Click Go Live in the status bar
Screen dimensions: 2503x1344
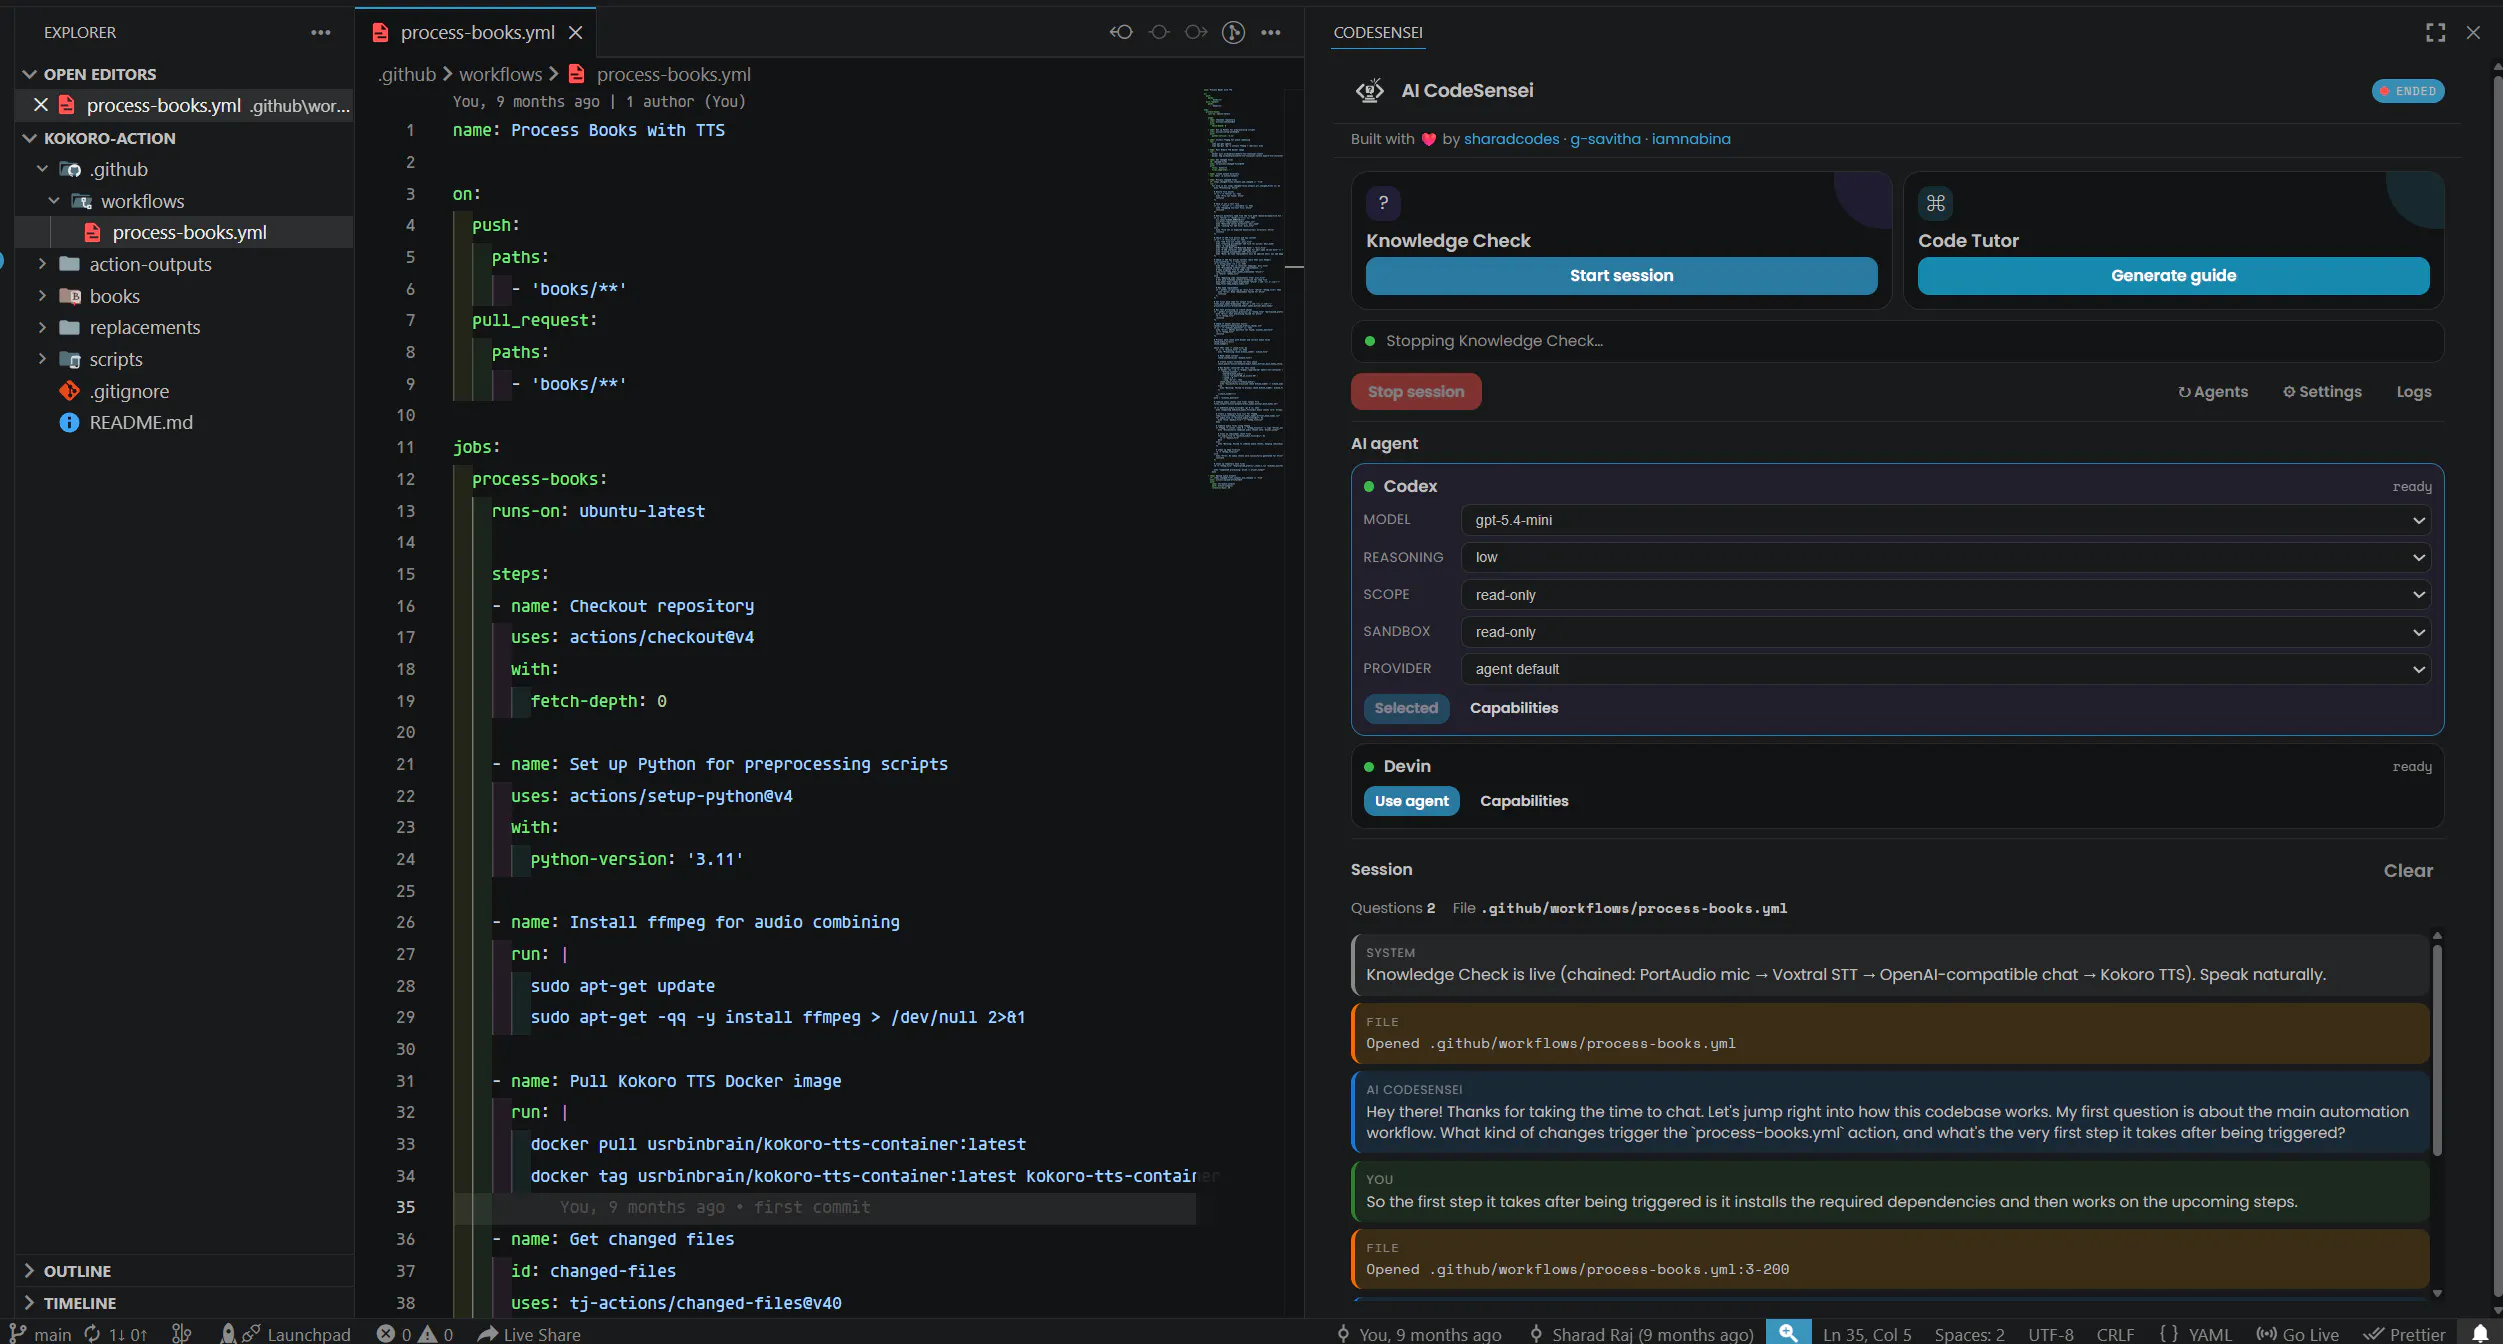pos(2297,1334)
